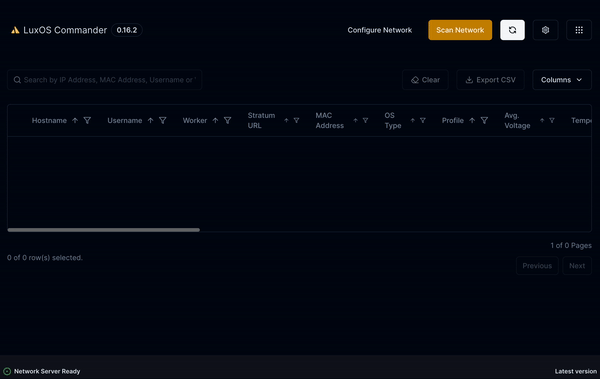The width and height of the screenshot is (600, 379).
Task: Sort Worker column with arrow icon
Action: (215, 120)
